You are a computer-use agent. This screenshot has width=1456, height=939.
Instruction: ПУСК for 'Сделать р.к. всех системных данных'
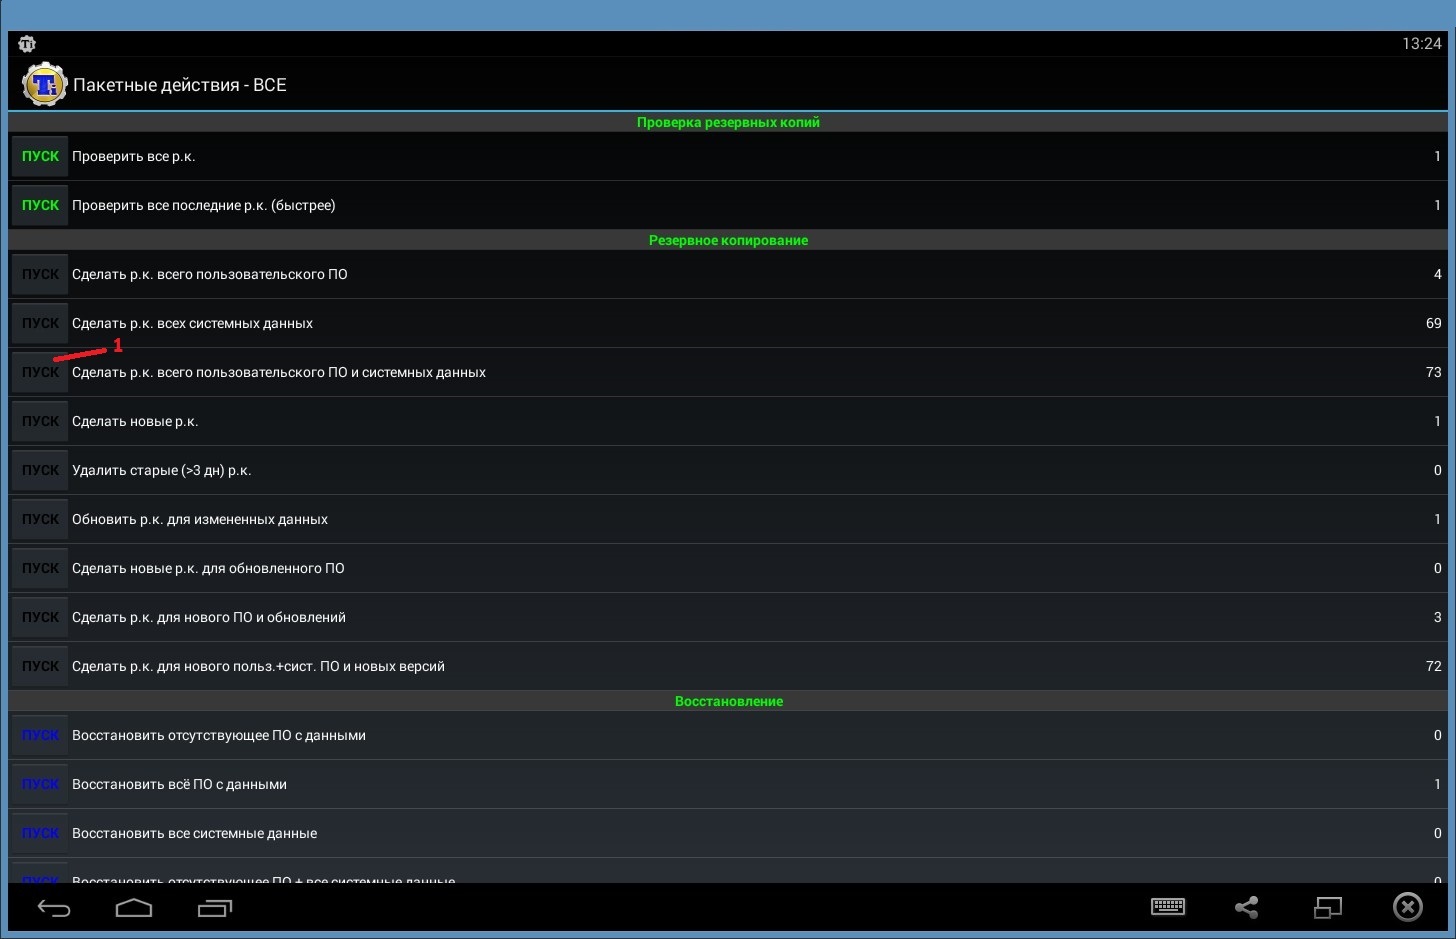pyautogui.click(x=40, y=323)
